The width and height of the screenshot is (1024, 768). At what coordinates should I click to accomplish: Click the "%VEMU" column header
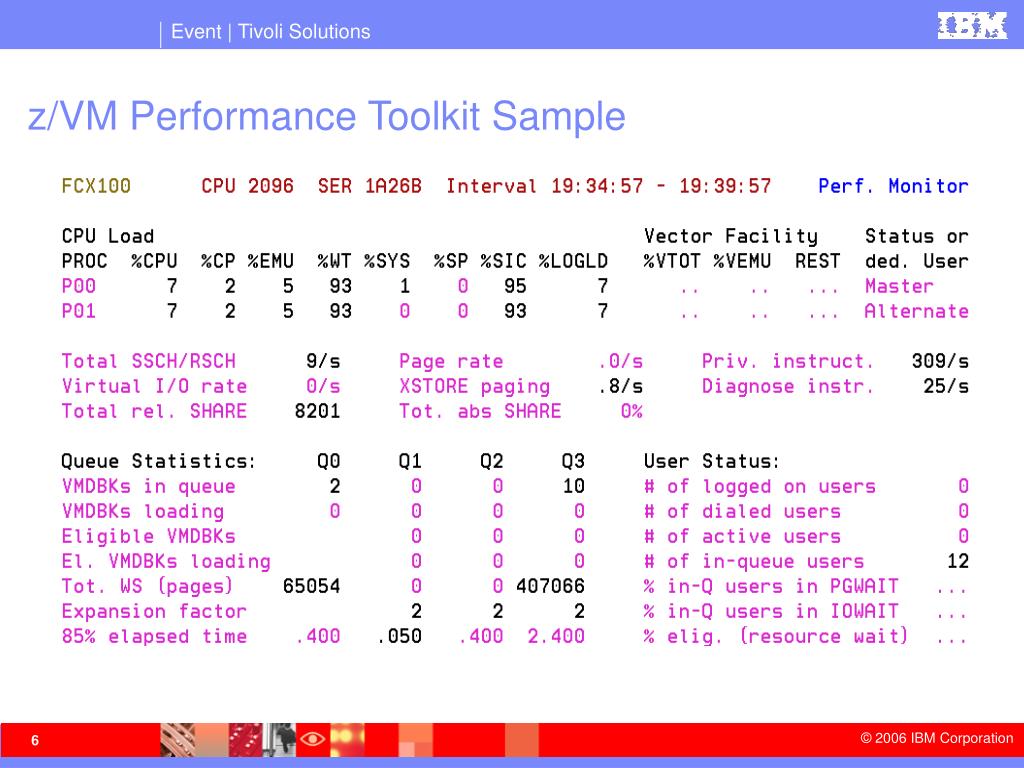pos(742,261)
